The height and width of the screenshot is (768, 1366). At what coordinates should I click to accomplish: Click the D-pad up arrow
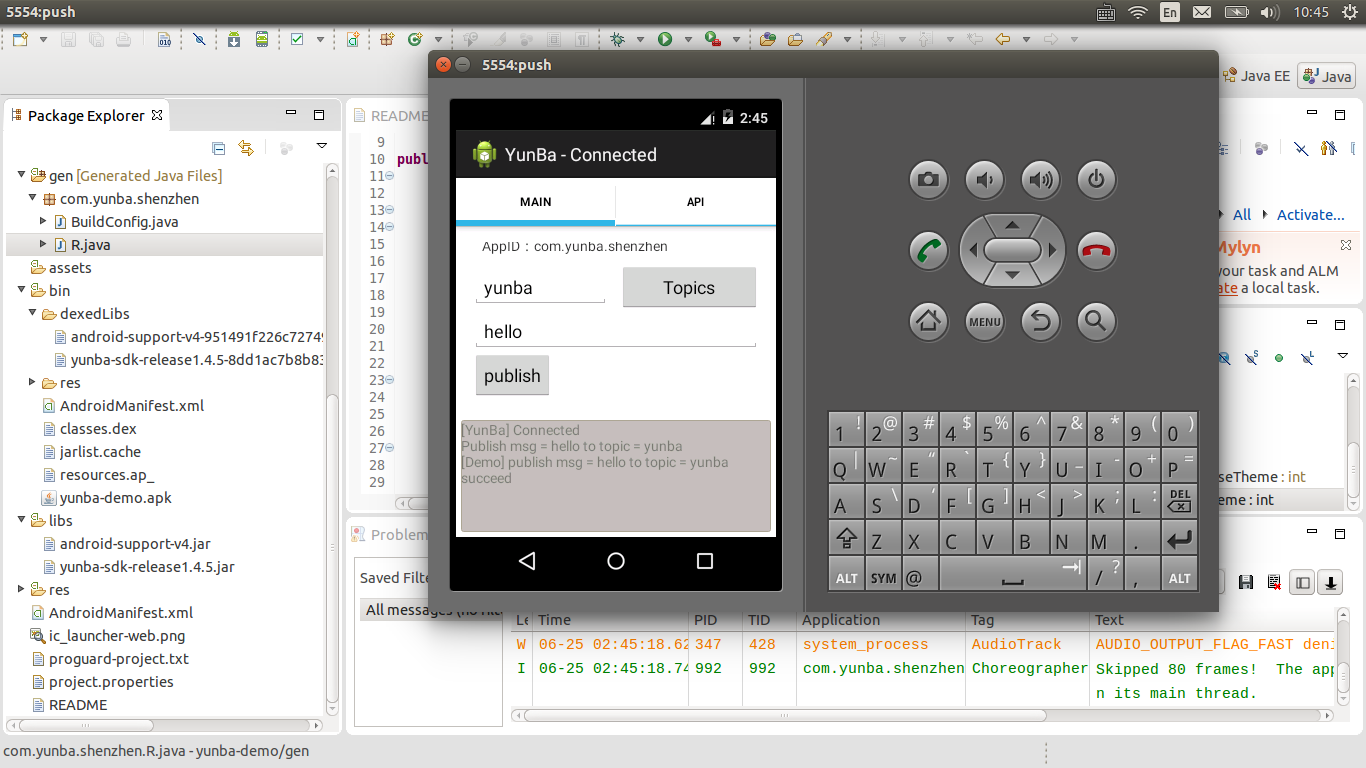[x=1013, y=223]
